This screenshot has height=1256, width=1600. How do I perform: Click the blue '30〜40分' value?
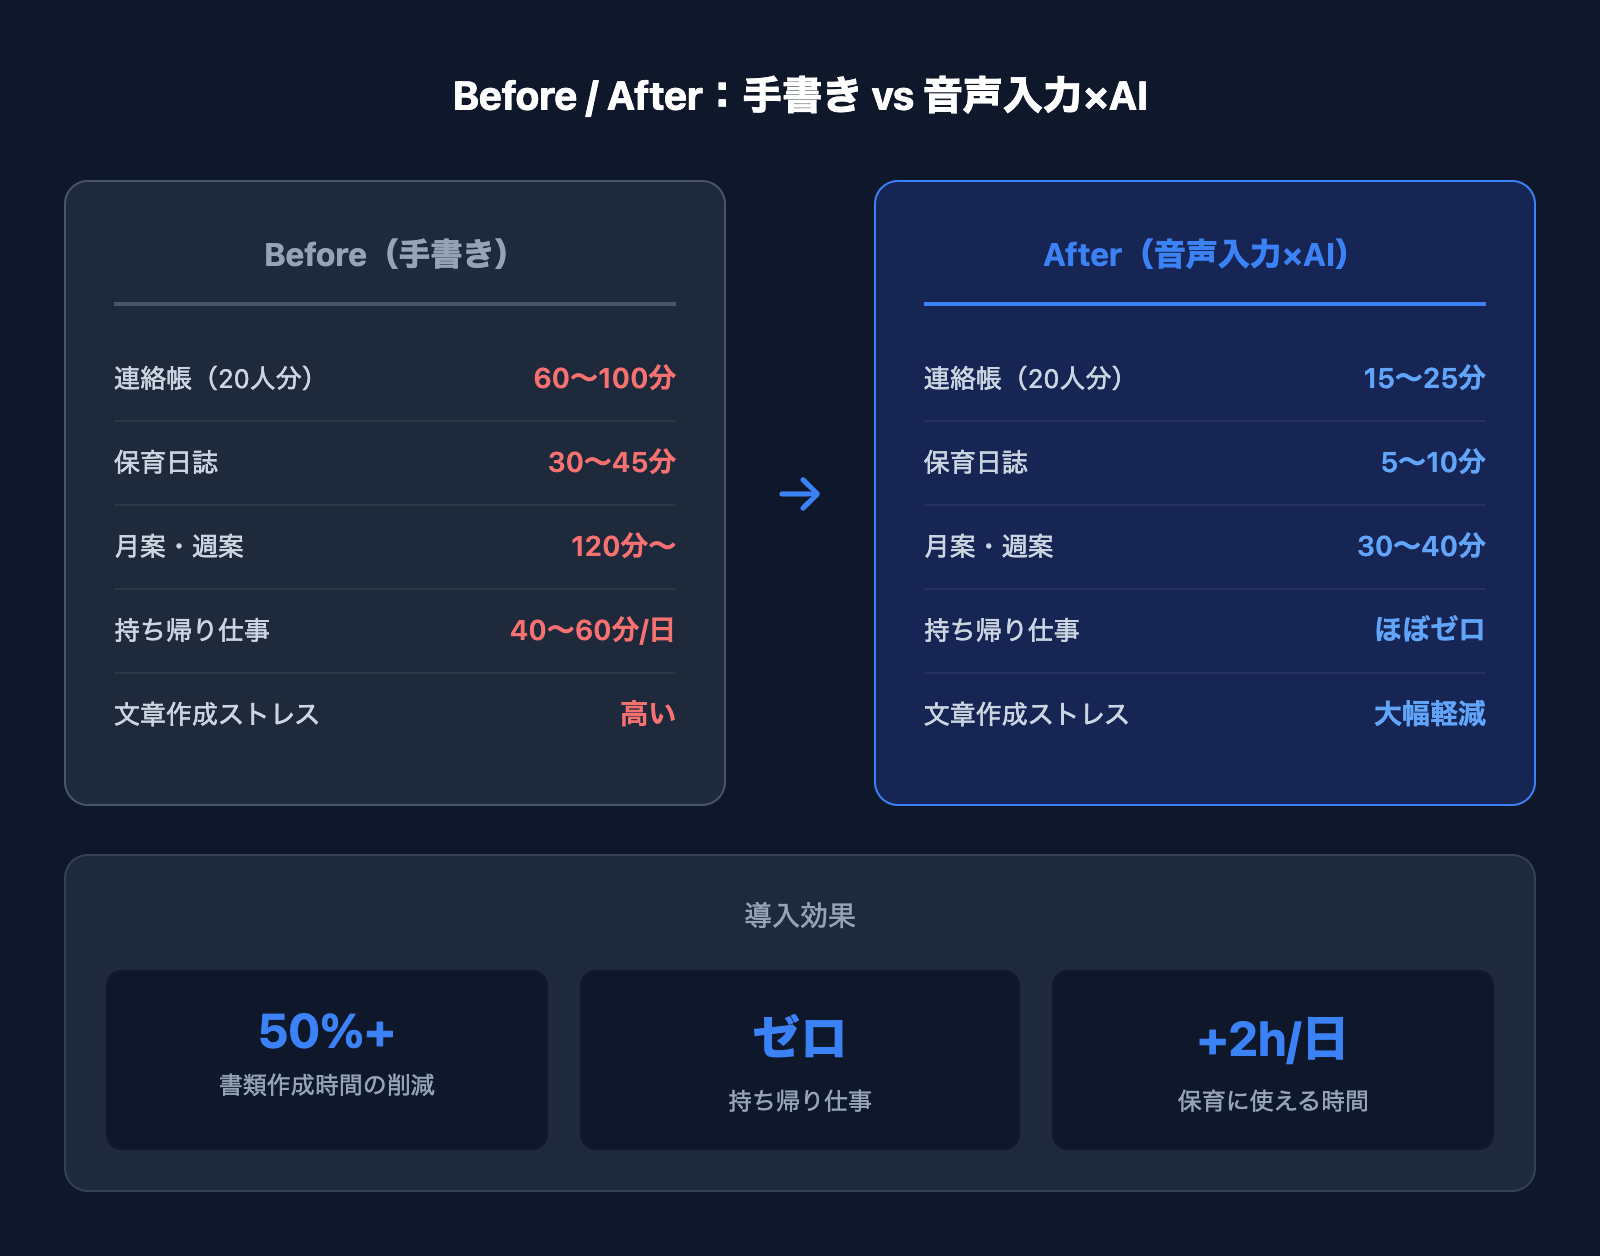click(x=1421, y=546)
